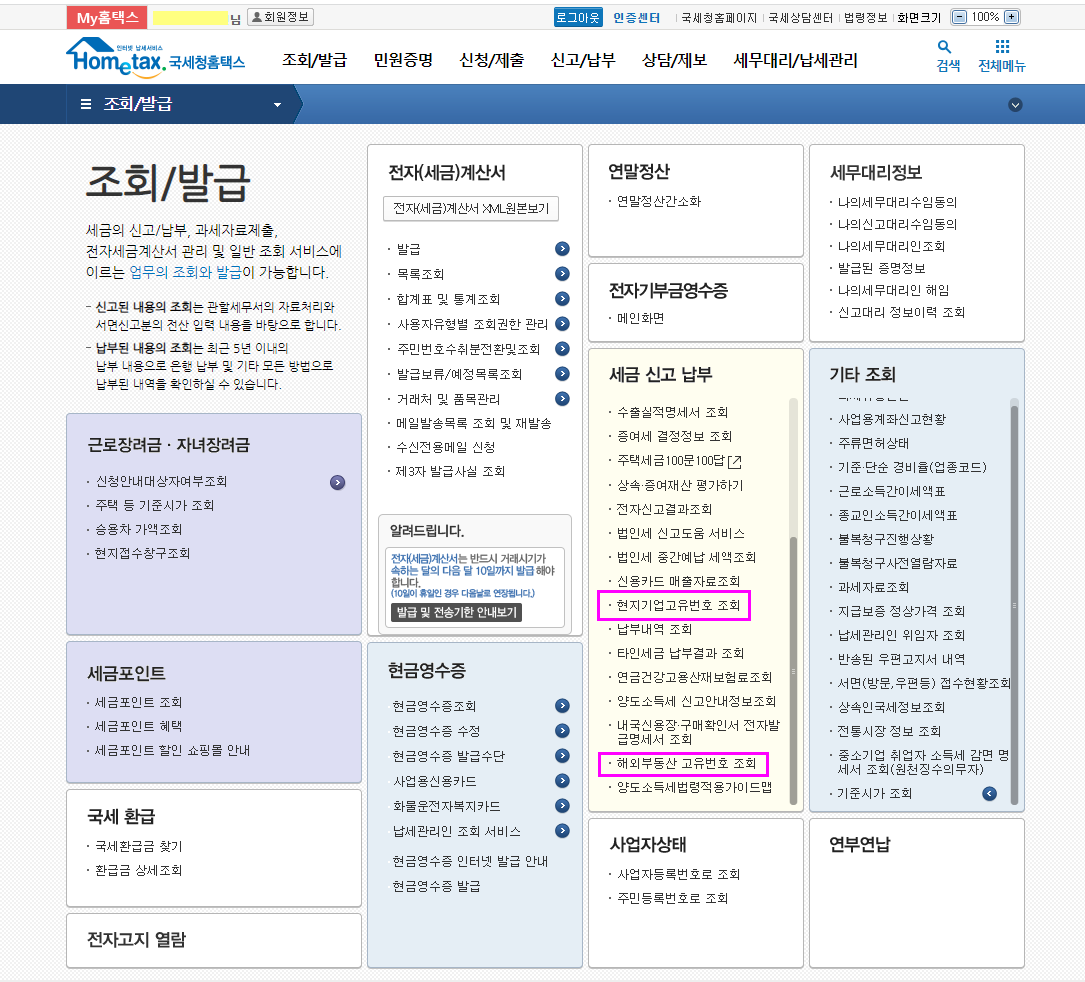Click the arrow beside 현금영수증 수정
The width and height of the screenshot is (1085, 982).
pos(562,730)
